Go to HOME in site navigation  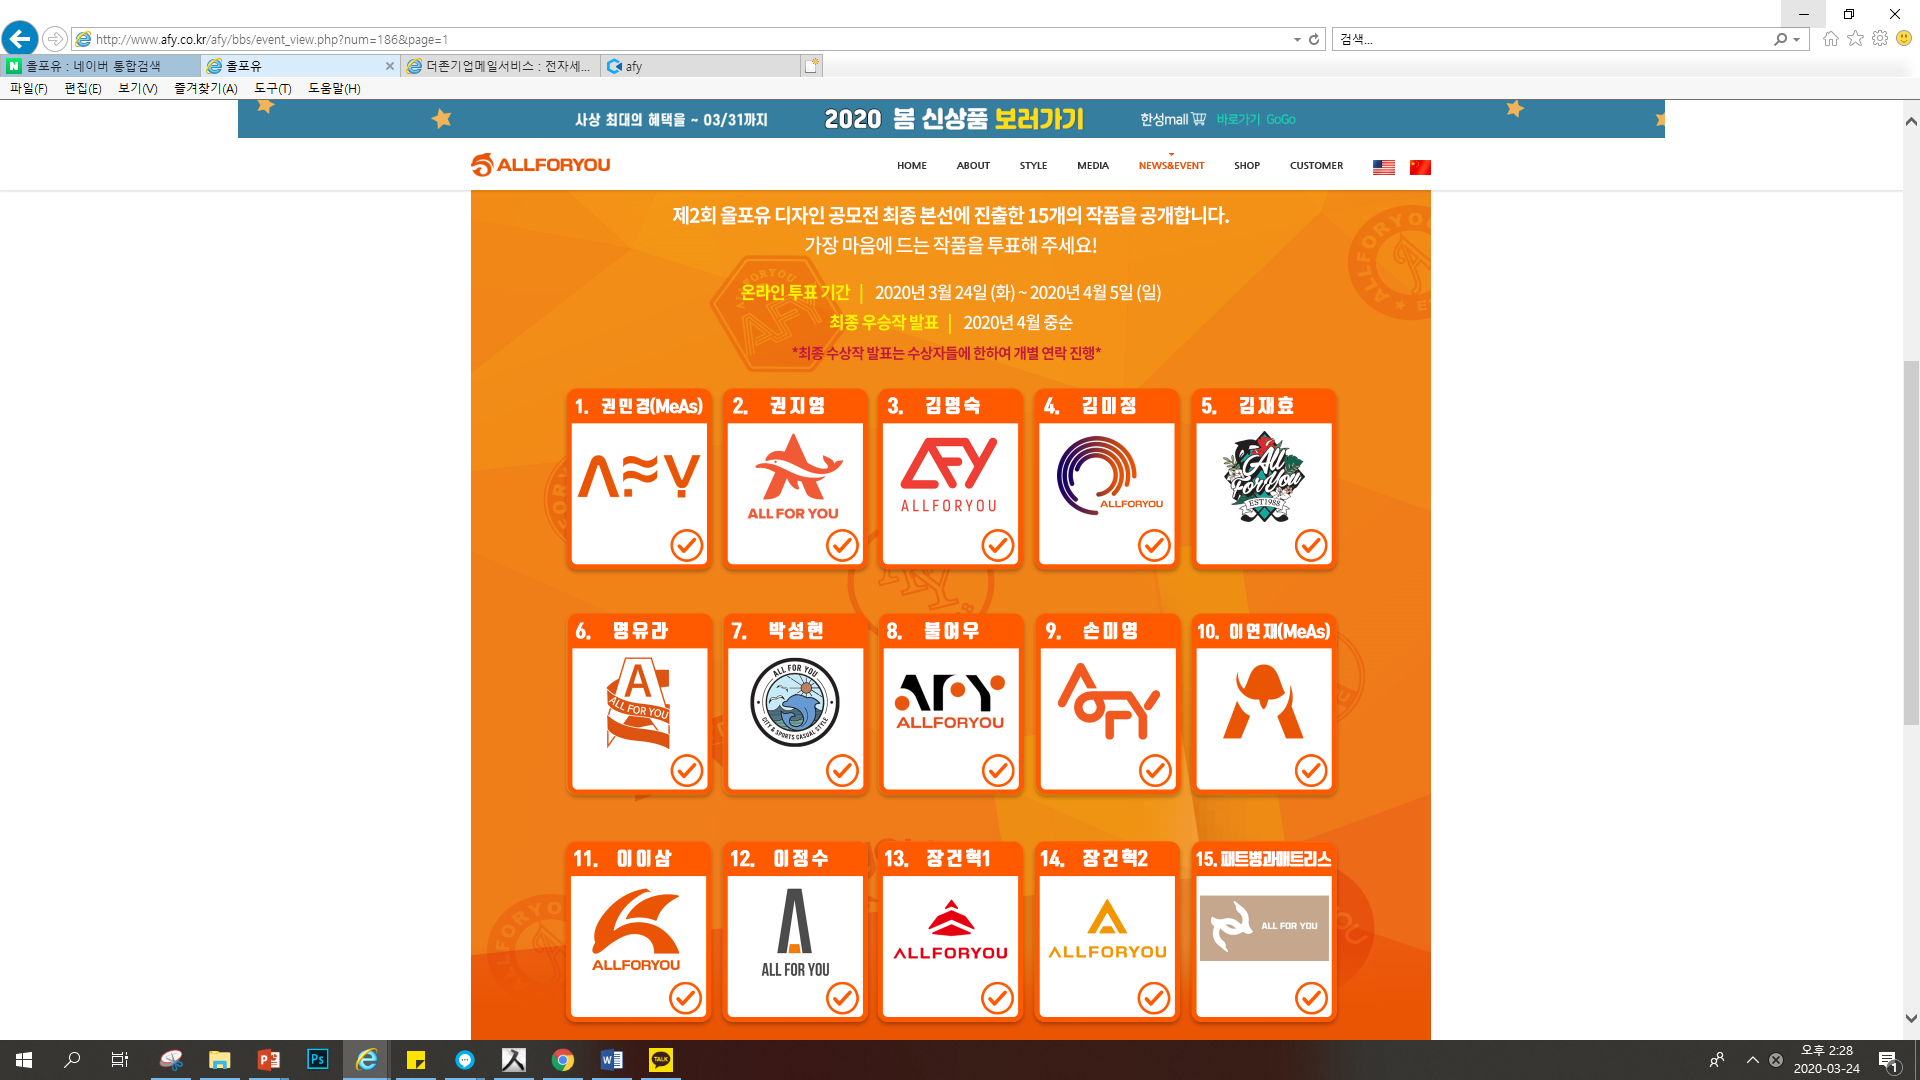coord(912,166)
